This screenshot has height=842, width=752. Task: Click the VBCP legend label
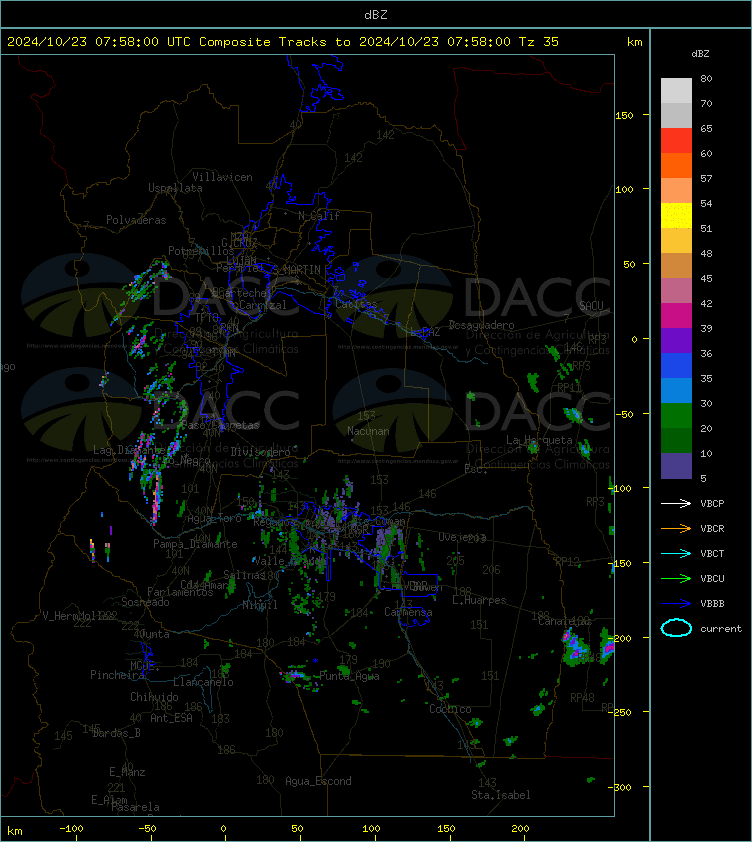click(712, 503)
